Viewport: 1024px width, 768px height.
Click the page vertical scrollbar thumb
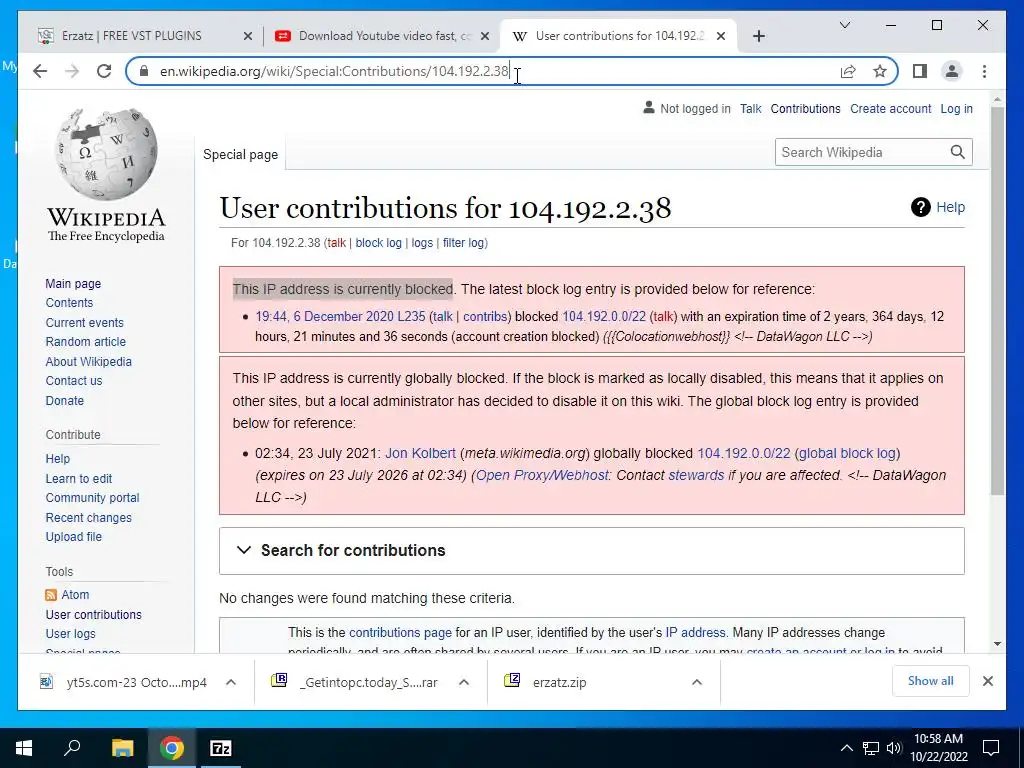(x=997, y=300)
